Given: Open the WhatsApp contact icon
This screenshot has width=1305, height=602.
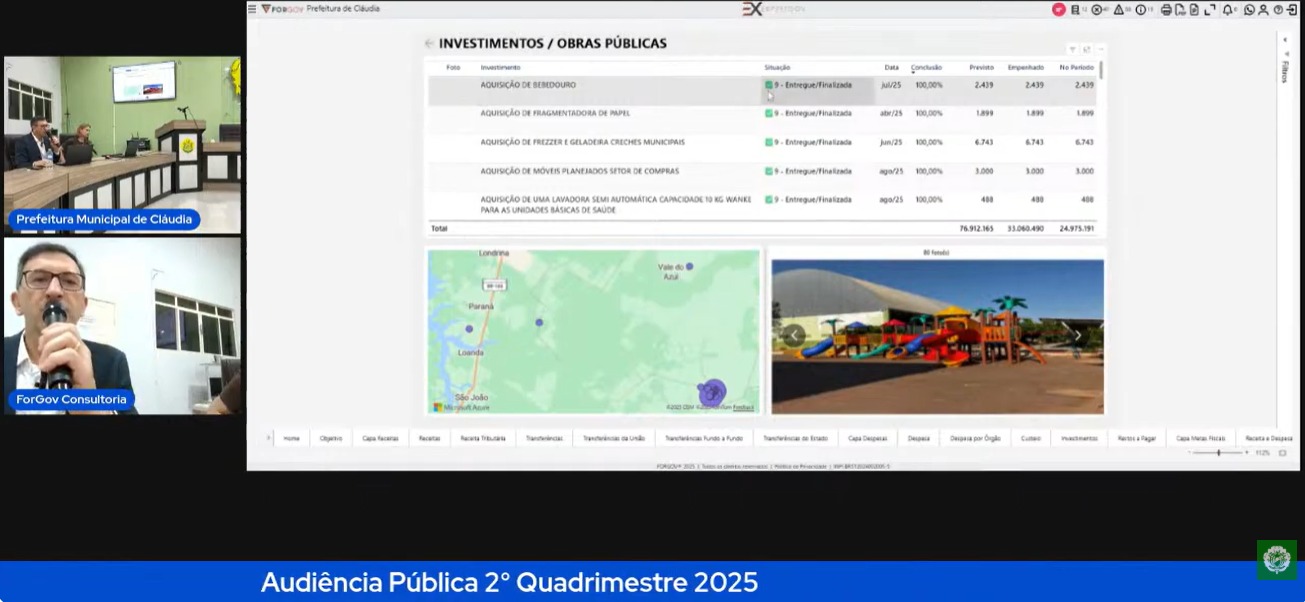Looking at the screenshot, I should pyautogui.click(x=1249, y=10).
